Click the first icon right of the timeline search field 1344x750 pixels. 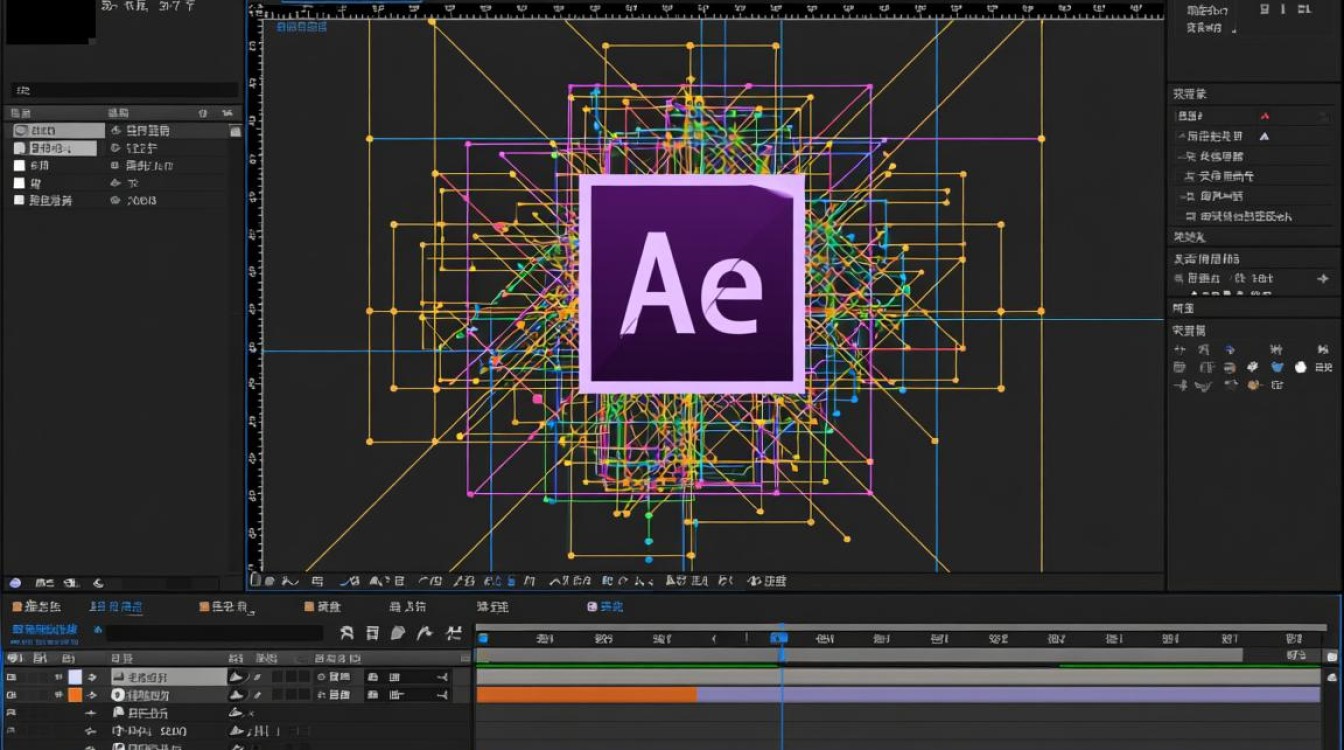pos(347,632)
